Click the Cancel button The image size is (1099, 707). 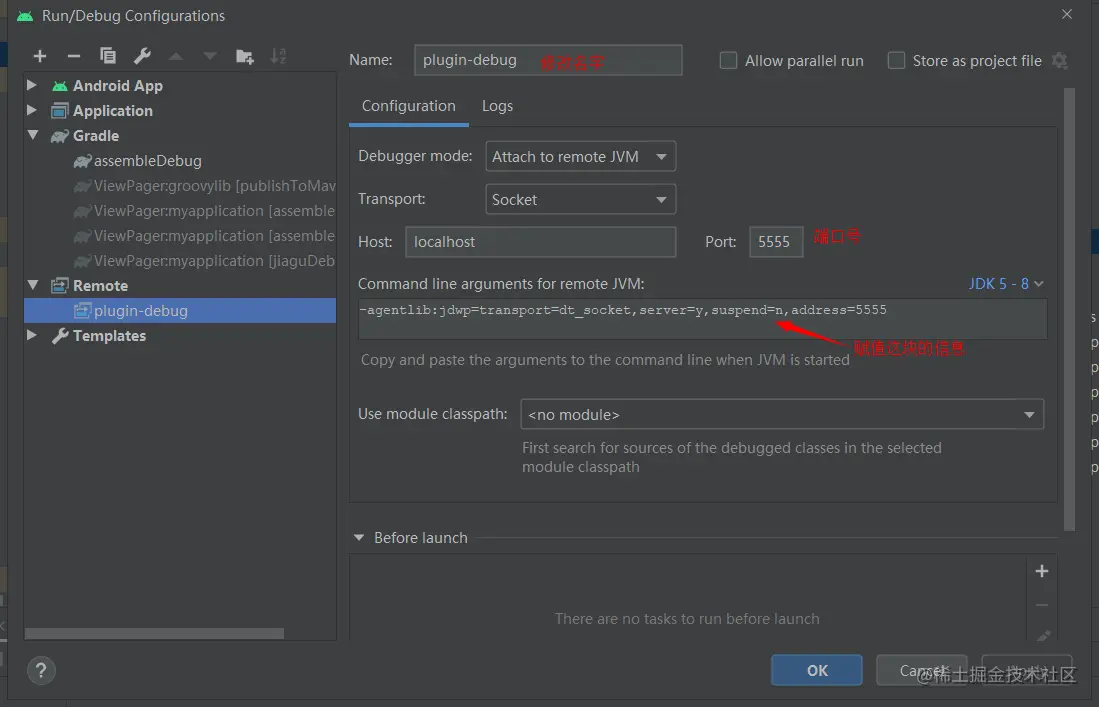(922, 671)
